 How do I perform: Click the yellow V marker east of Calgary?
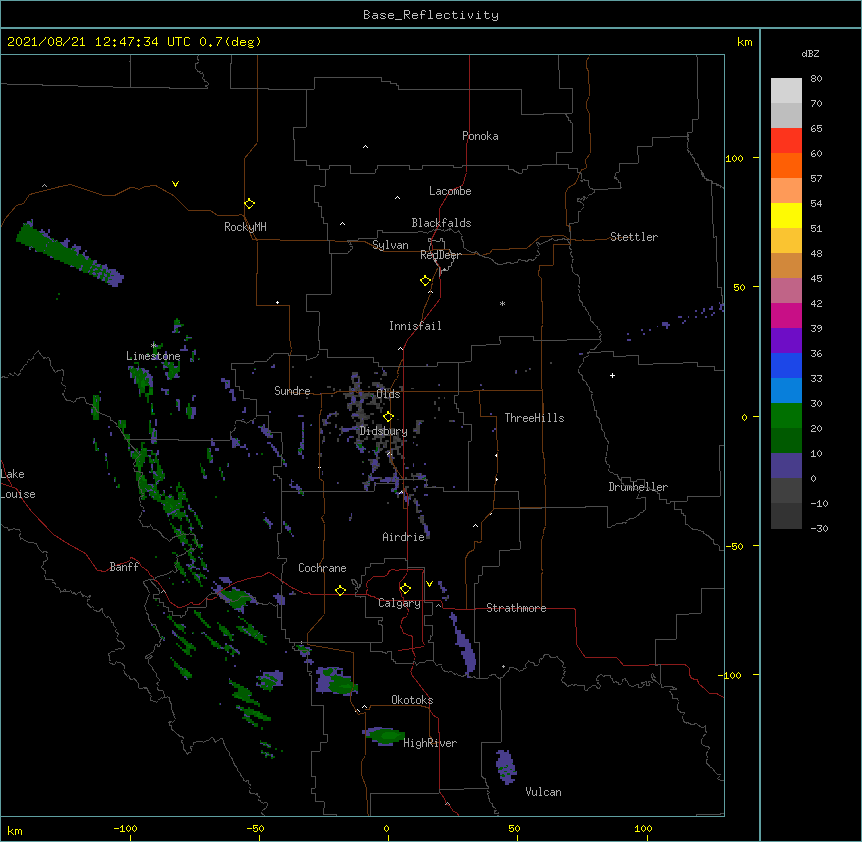tap(429, 584)
